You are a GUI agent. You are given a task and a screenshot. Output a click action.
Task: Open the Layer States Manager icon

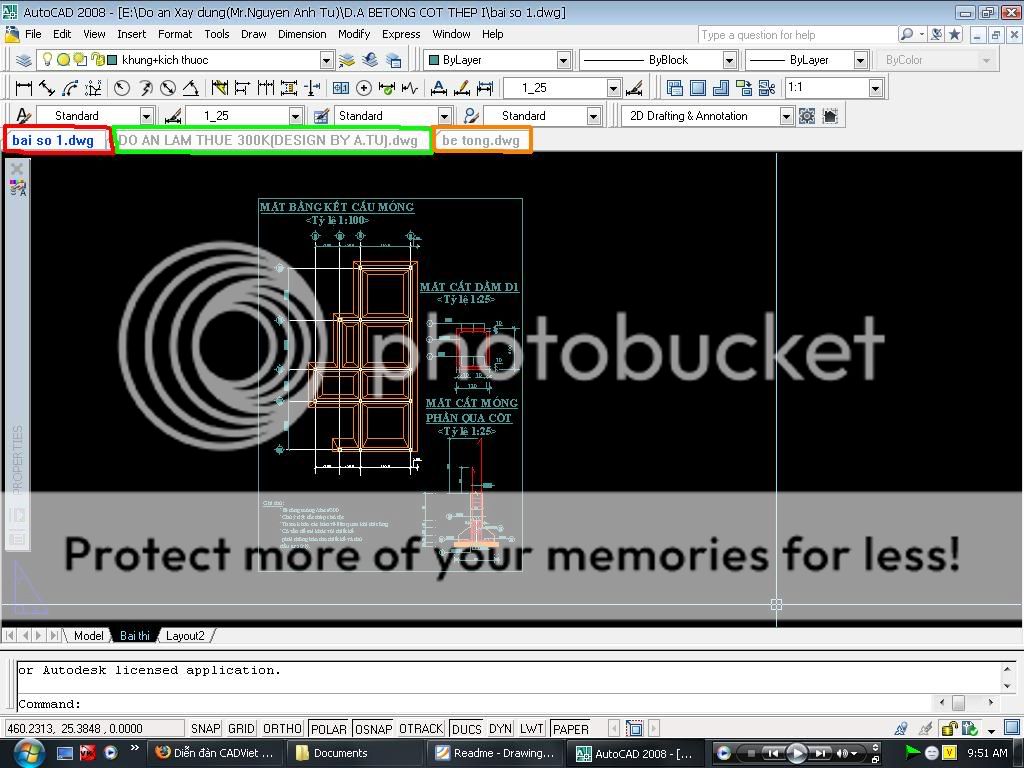393,60
